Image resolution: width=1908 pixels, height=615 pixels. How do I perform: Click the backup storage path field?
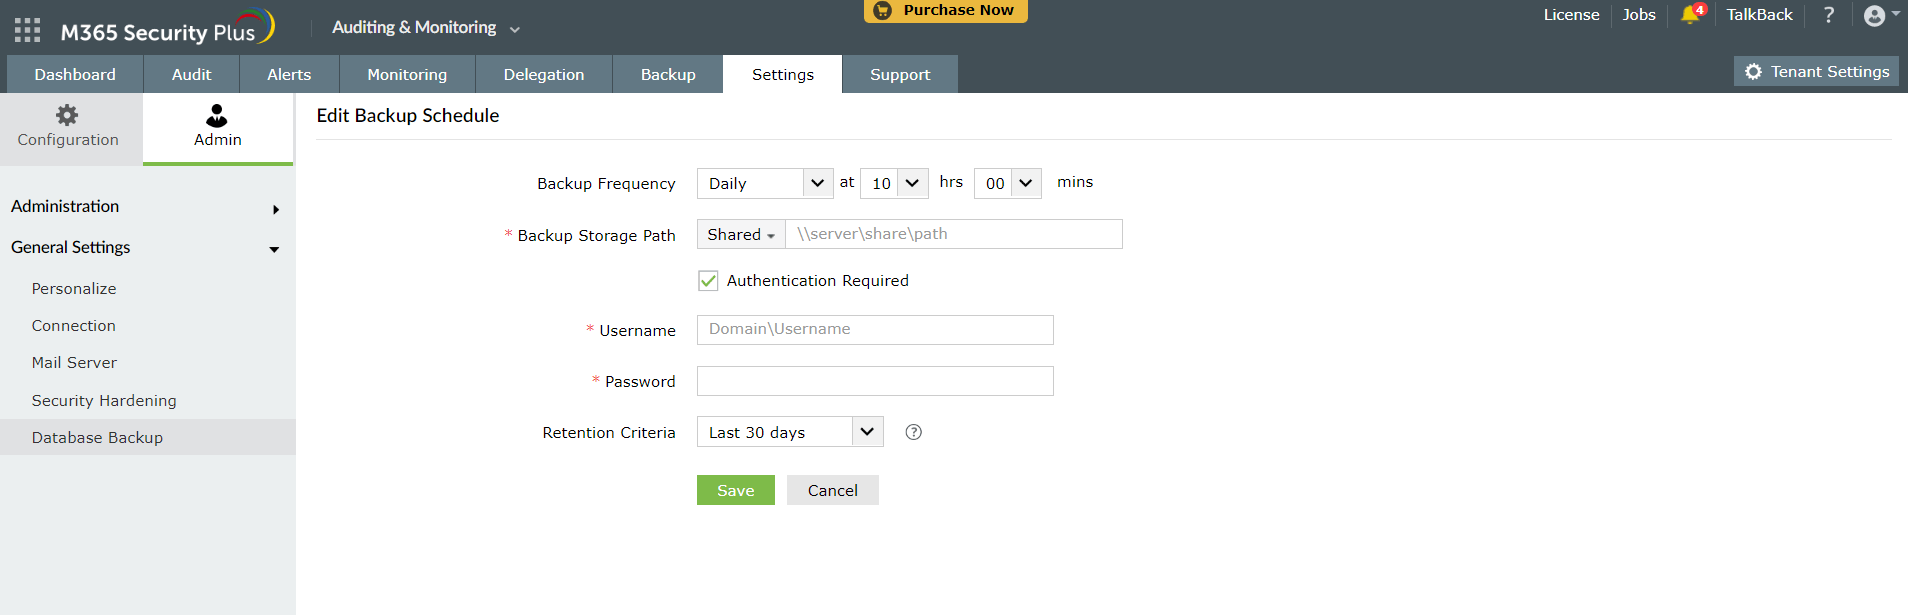point(954,234)
